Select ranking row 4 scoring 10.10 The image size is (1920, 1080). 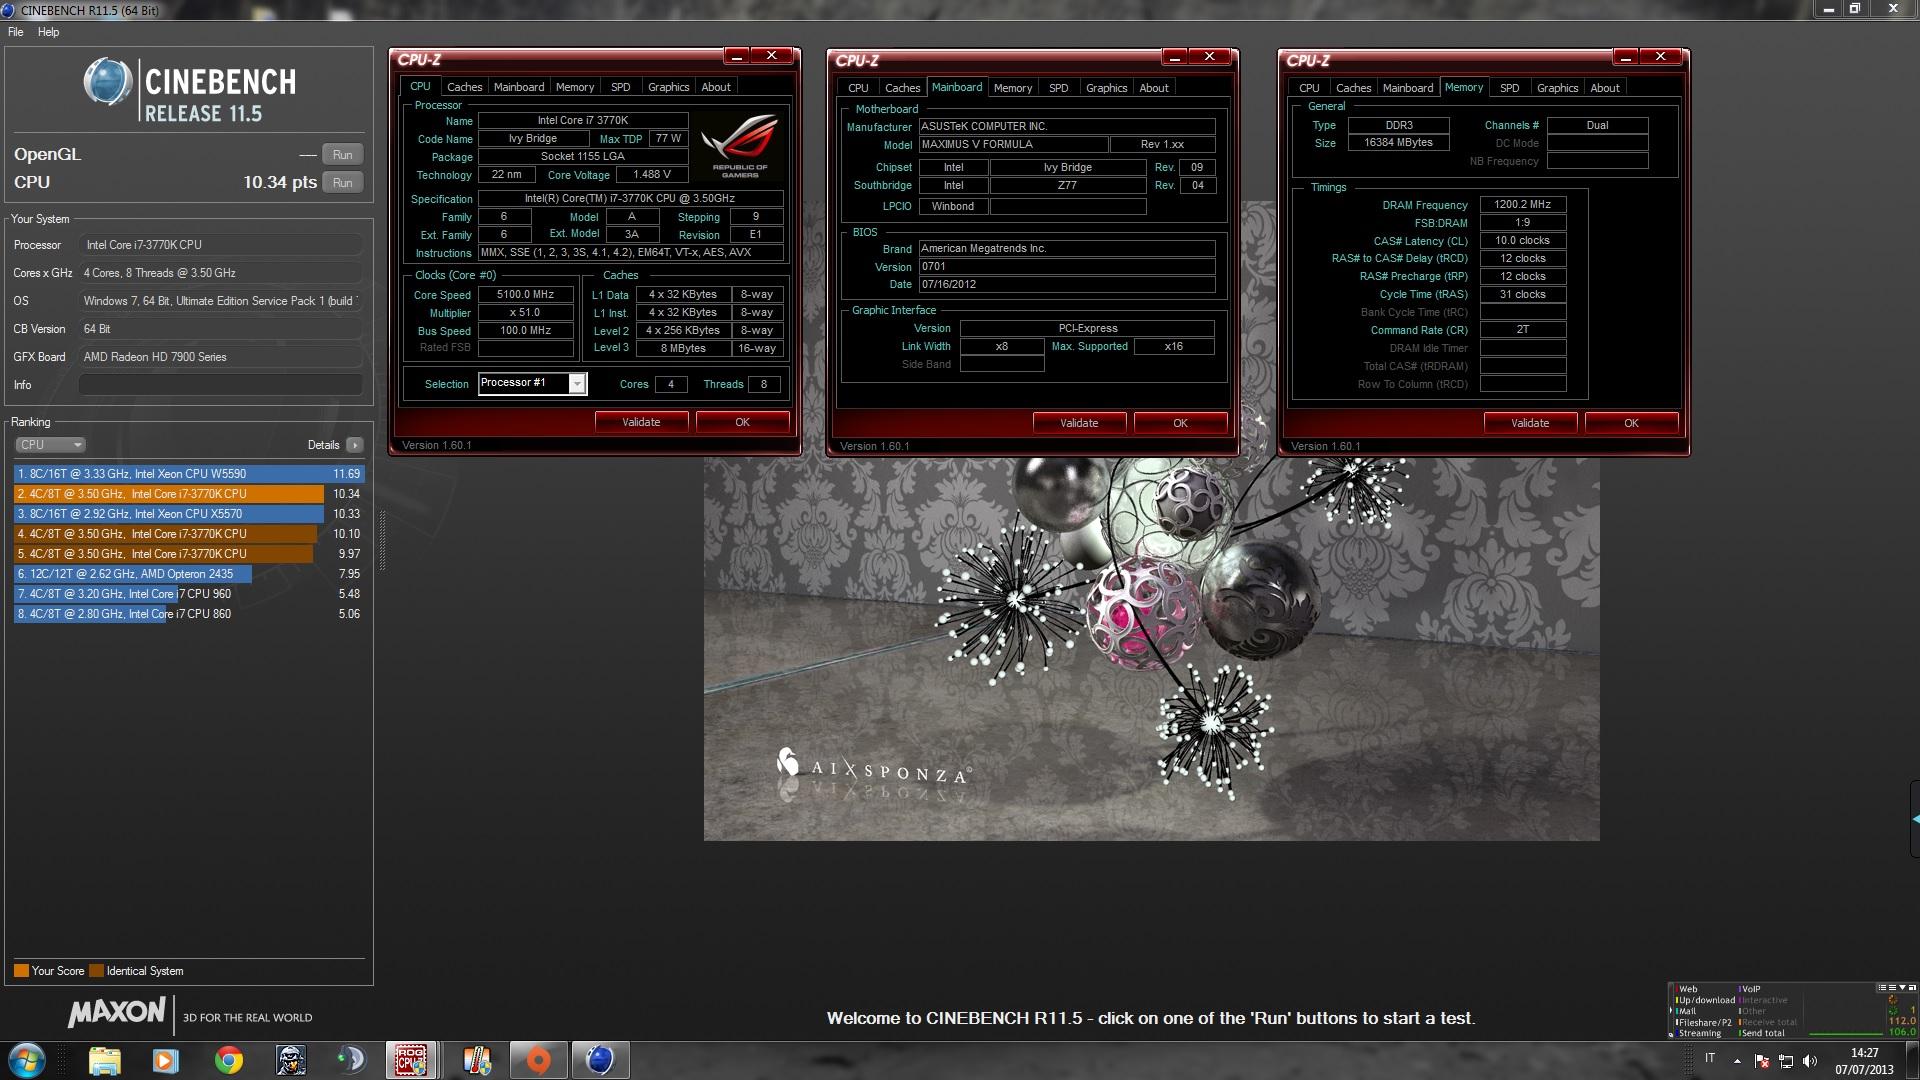pyautogui.click(x=189, y=534)
